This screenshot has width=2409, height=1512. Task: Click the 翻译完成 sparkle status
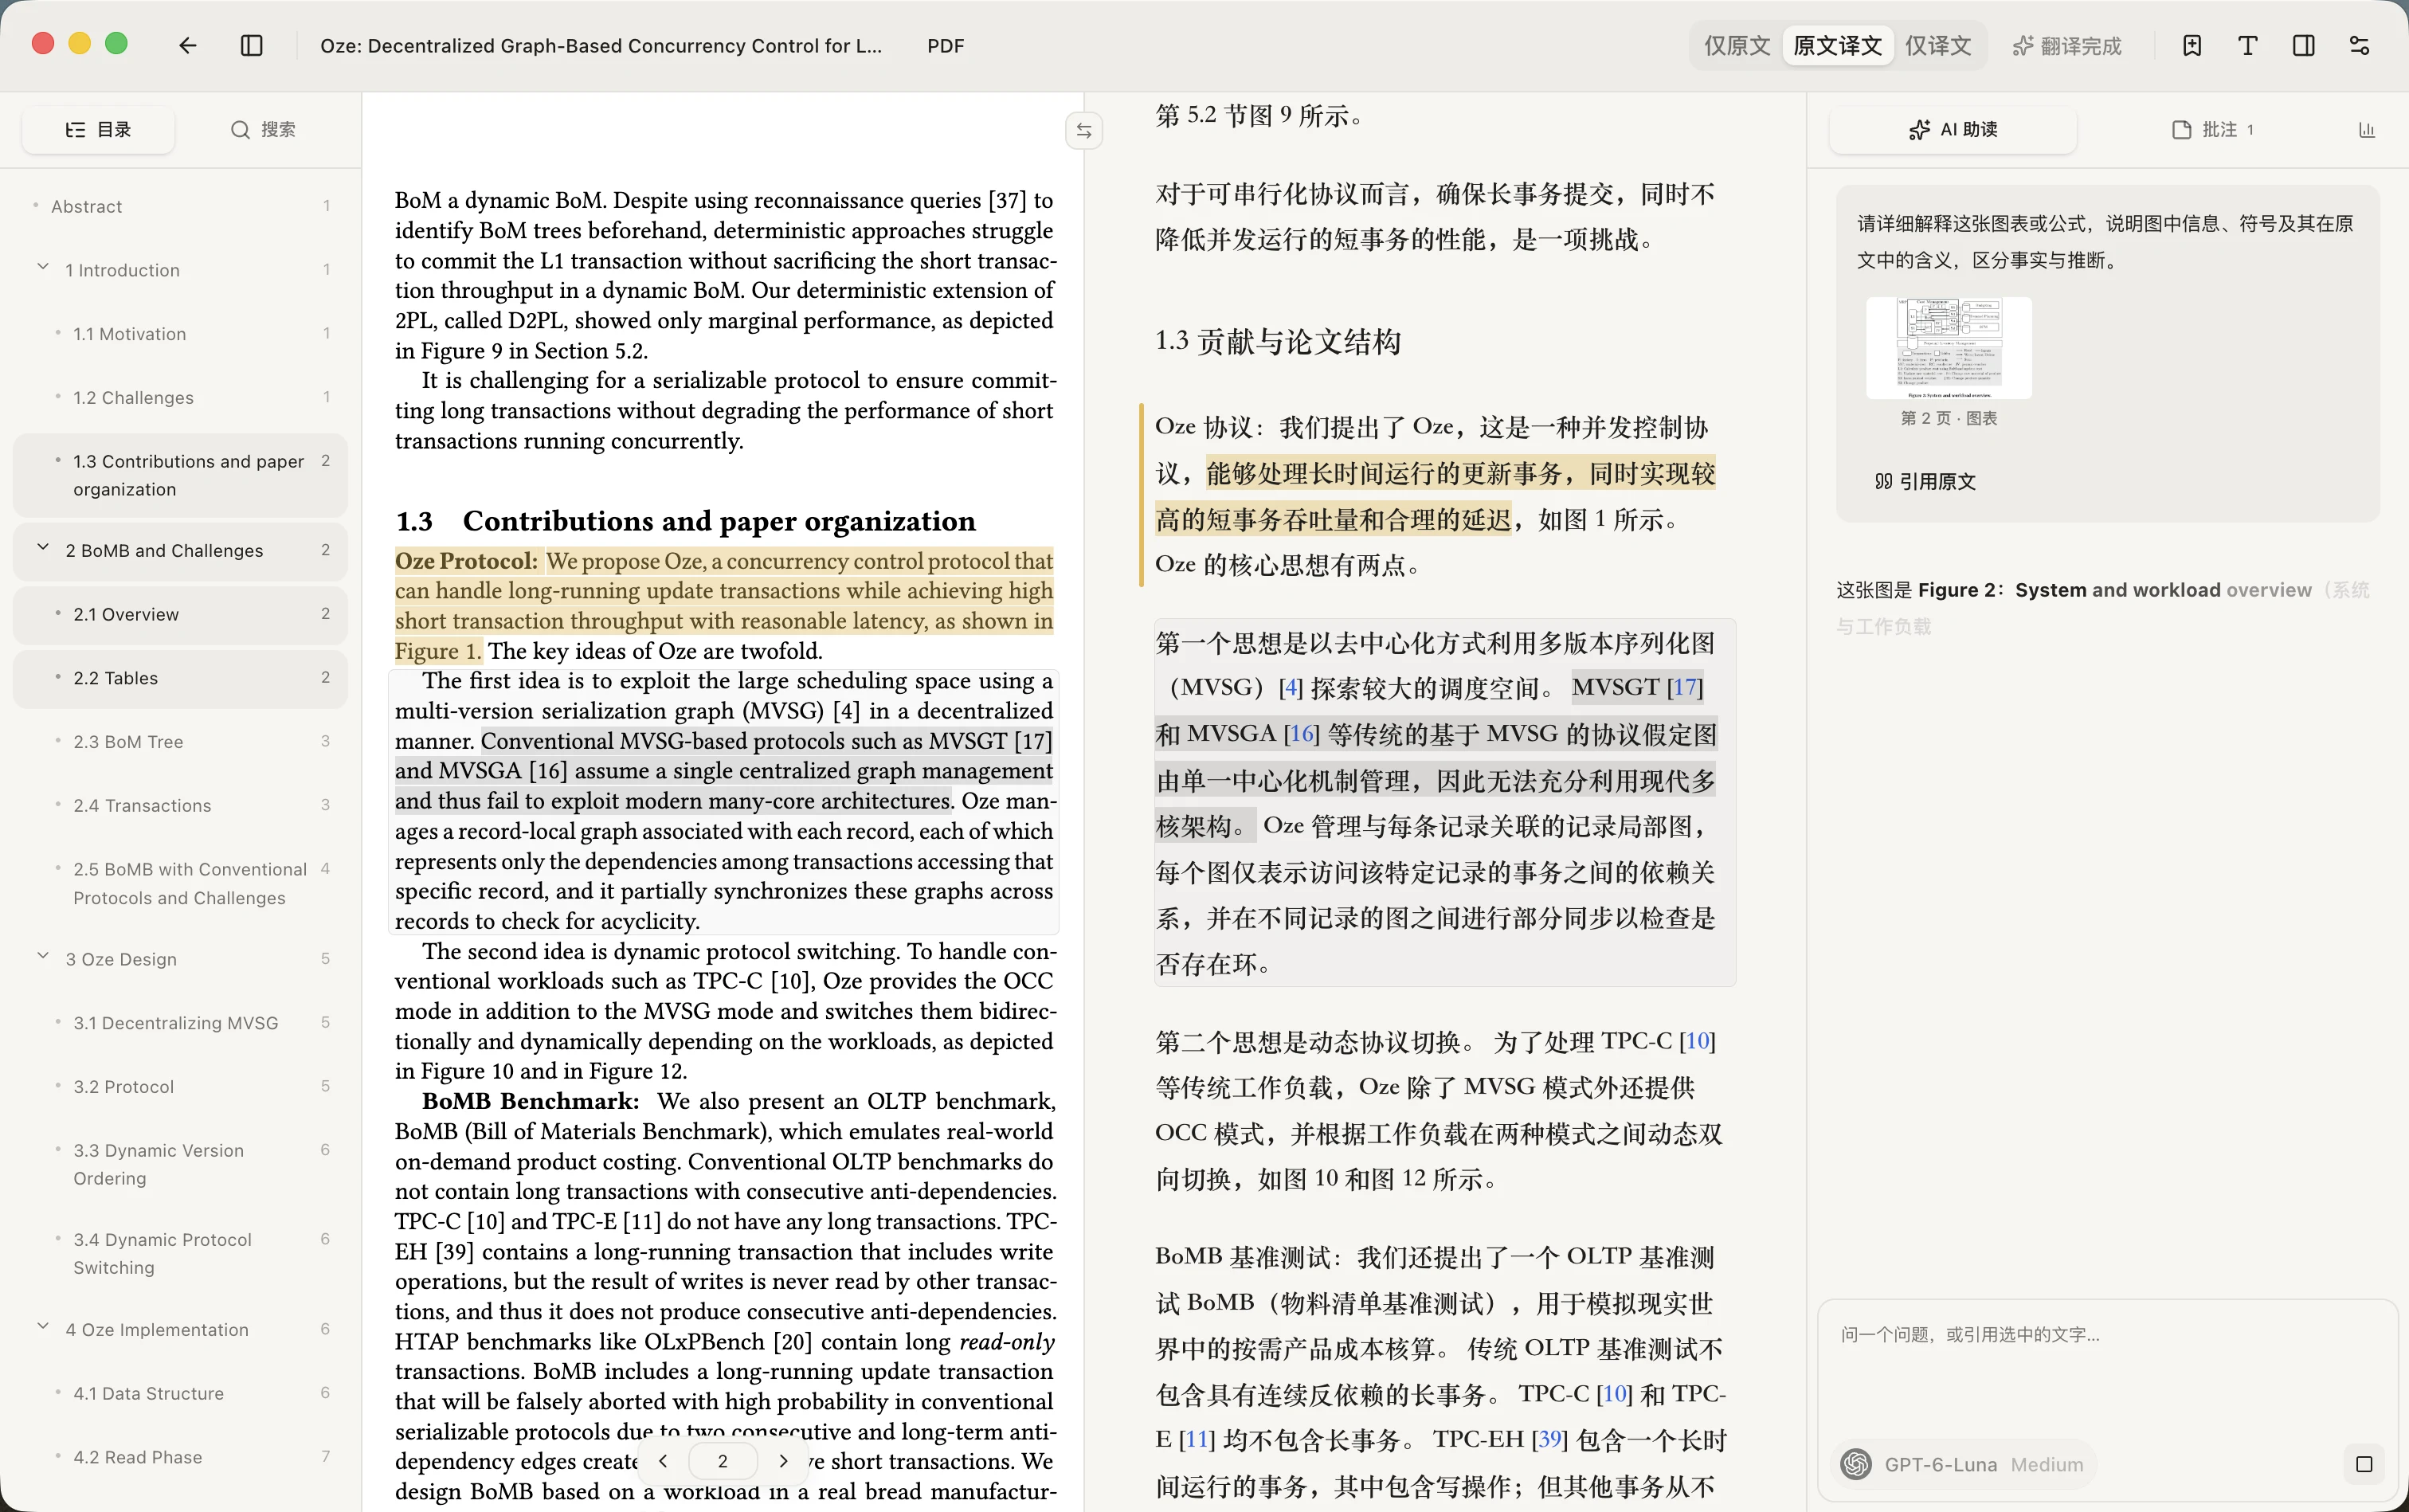coord(2067,46)
